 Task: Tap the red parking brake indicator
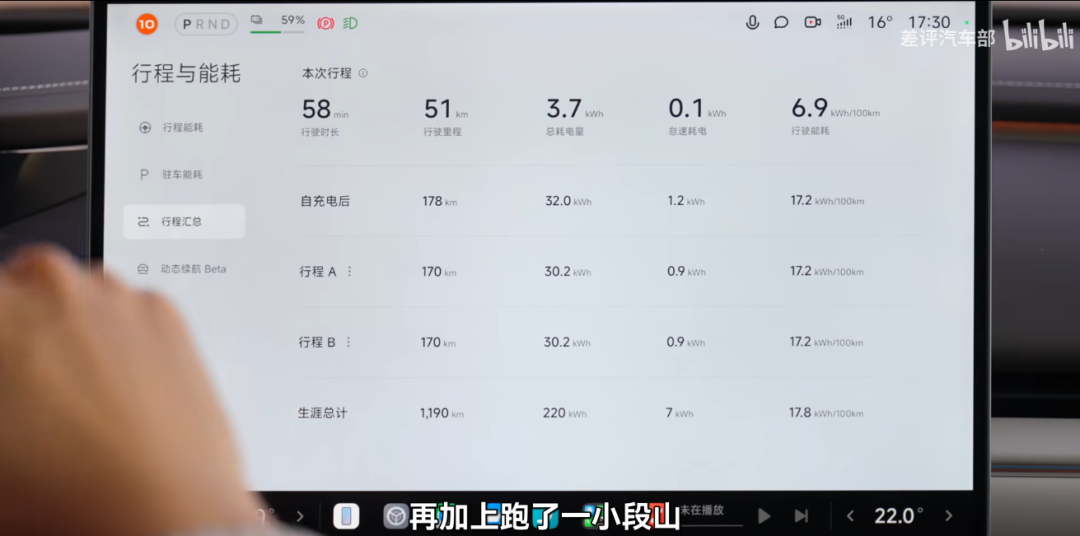(x=325, y=23)
